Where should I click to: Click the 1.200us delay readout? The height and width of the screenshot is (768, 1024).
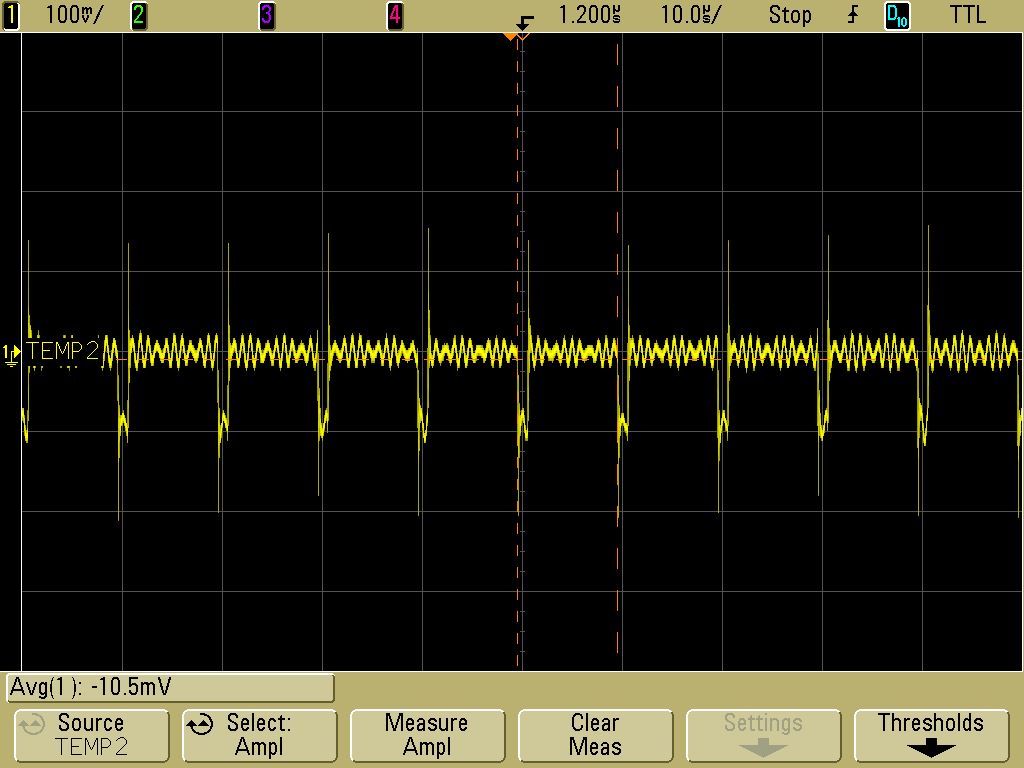[x=590, y=14]
